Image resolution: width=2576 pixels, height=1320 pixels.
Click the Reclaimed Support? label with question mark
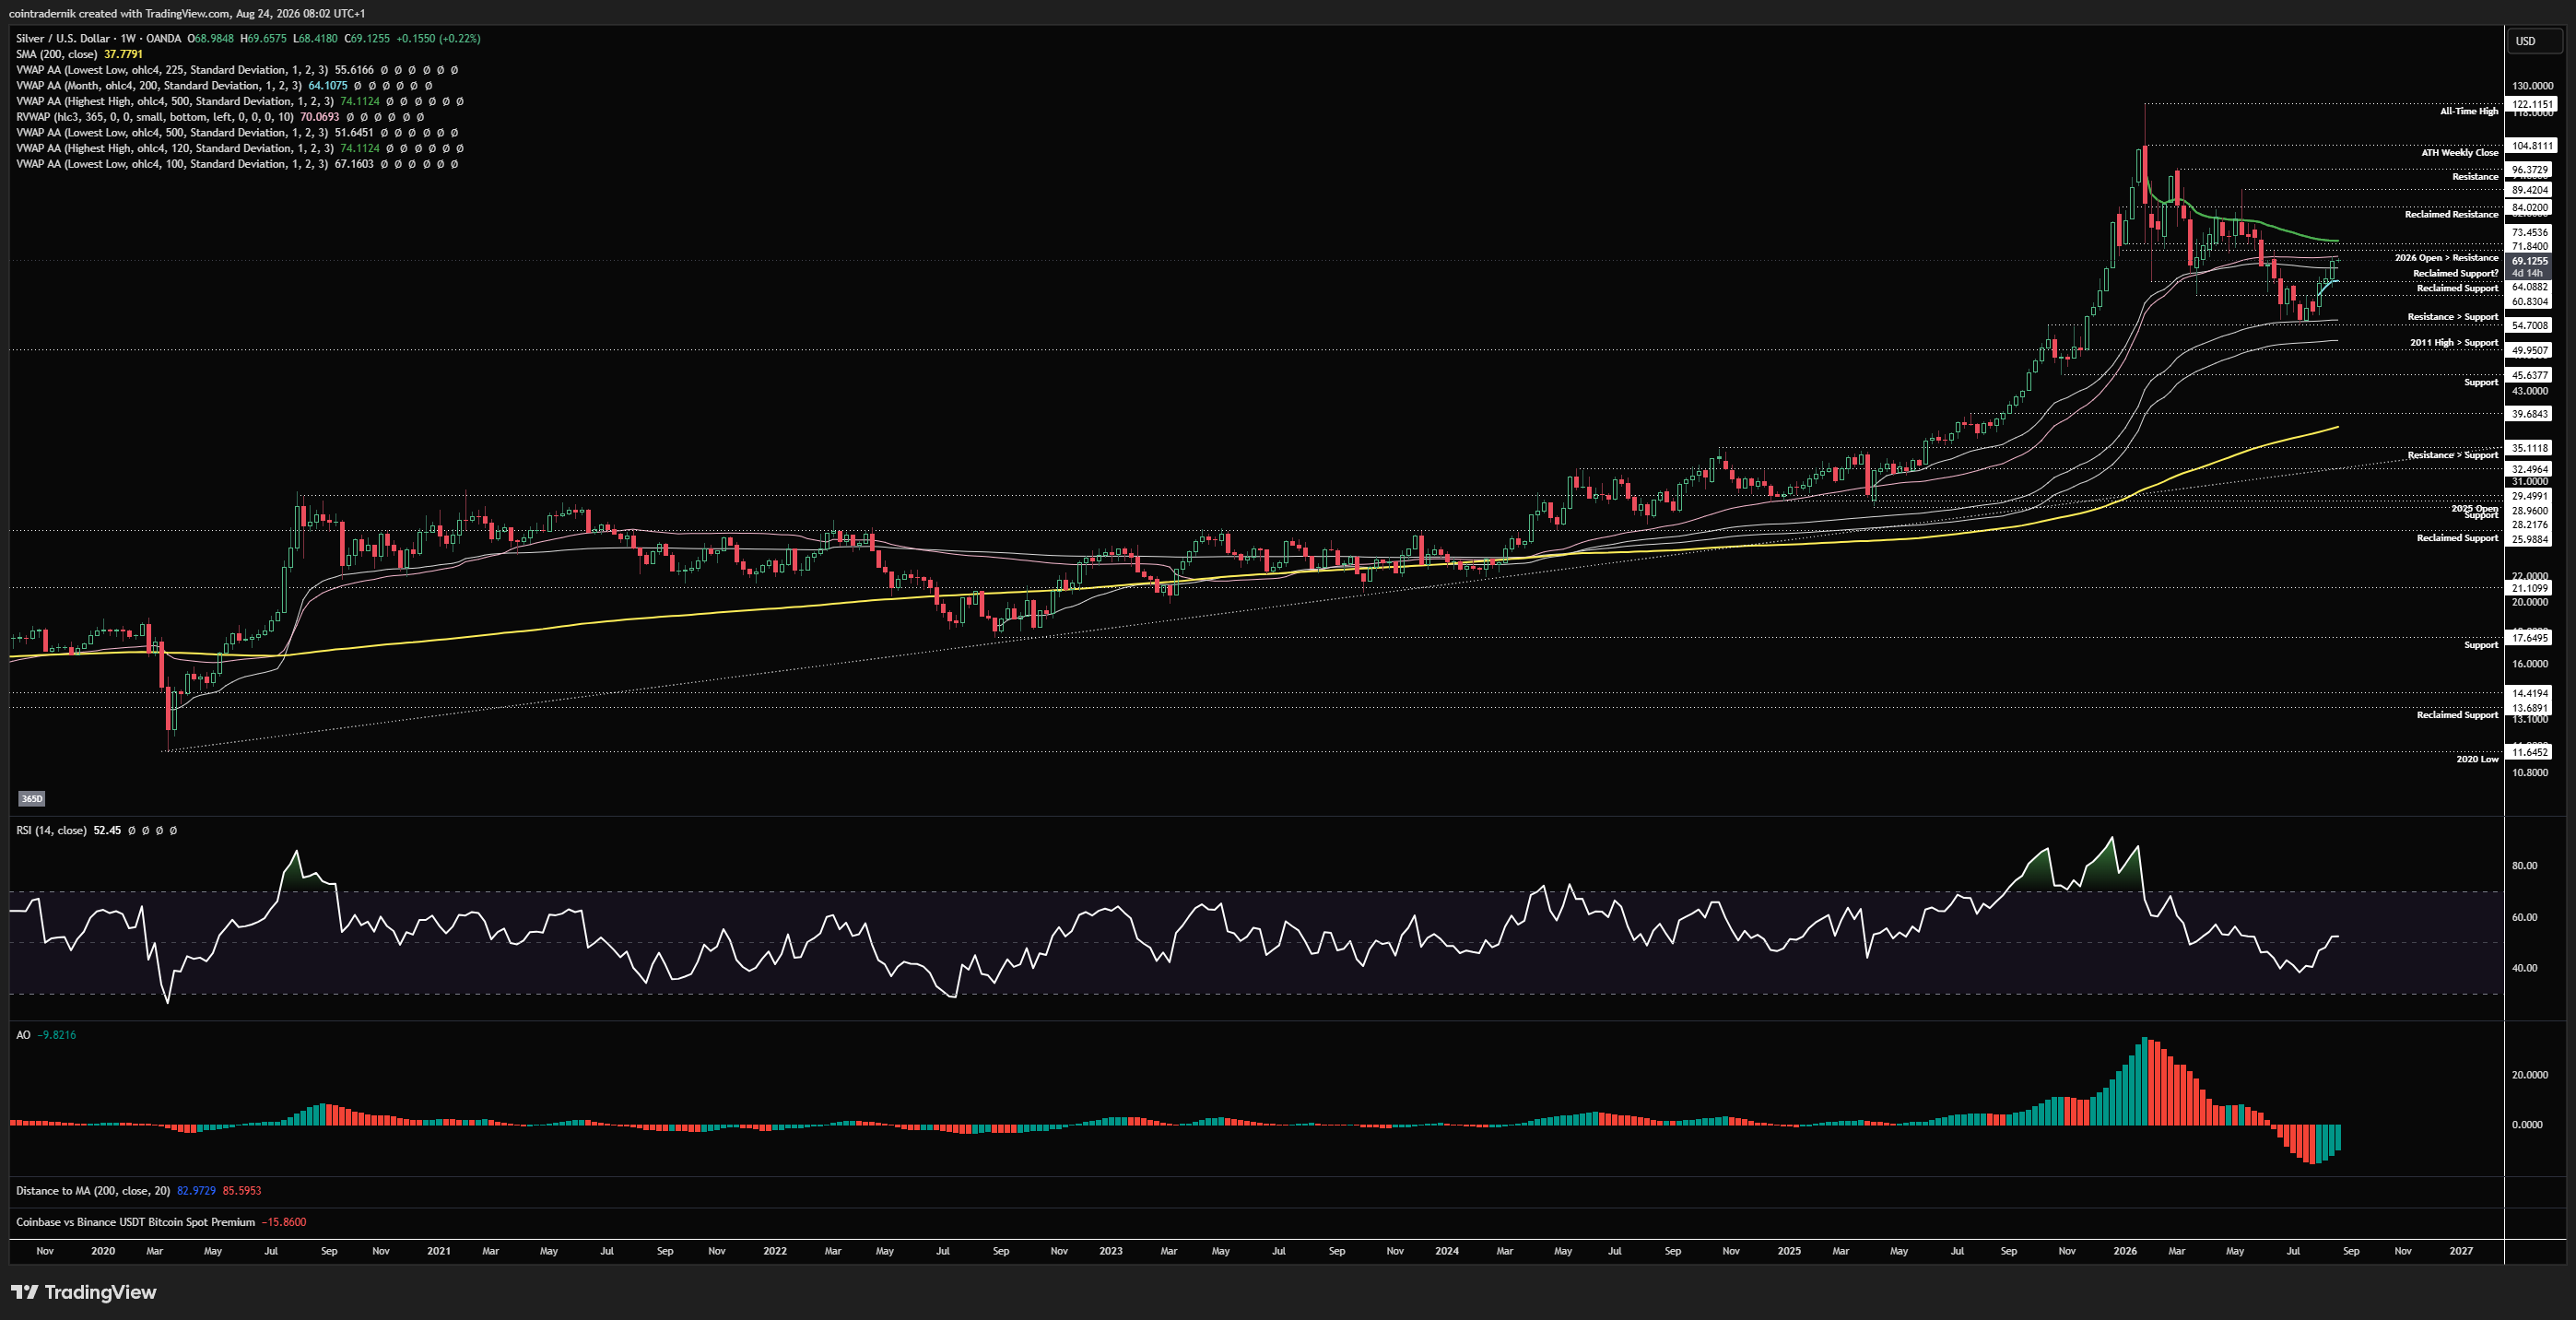[x=2455, y=273]
